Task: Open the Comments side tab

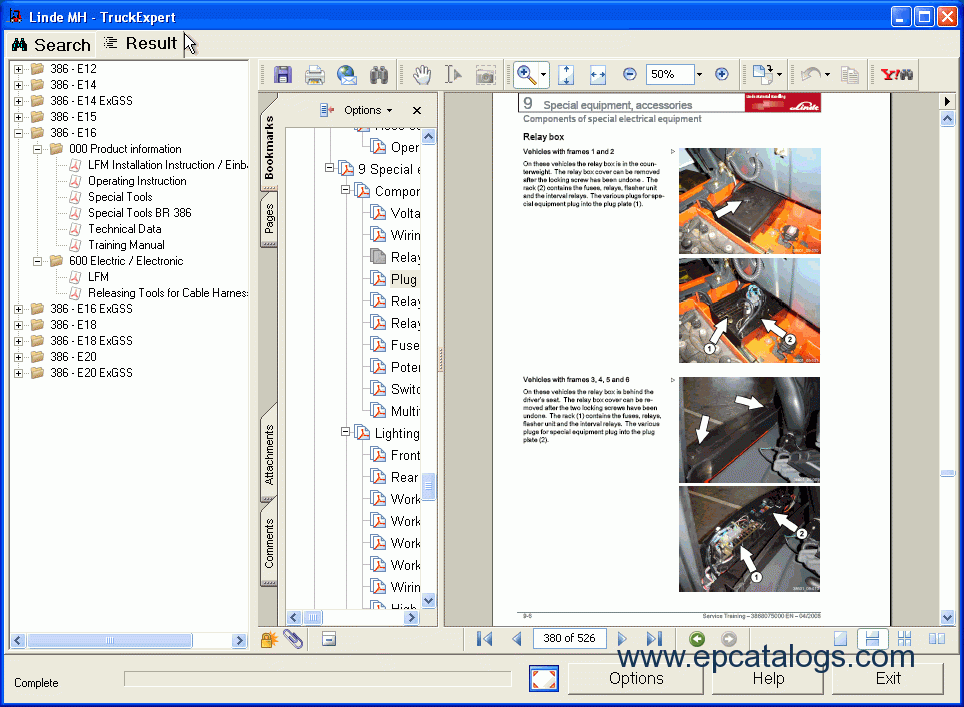Action: click(269, 543)
